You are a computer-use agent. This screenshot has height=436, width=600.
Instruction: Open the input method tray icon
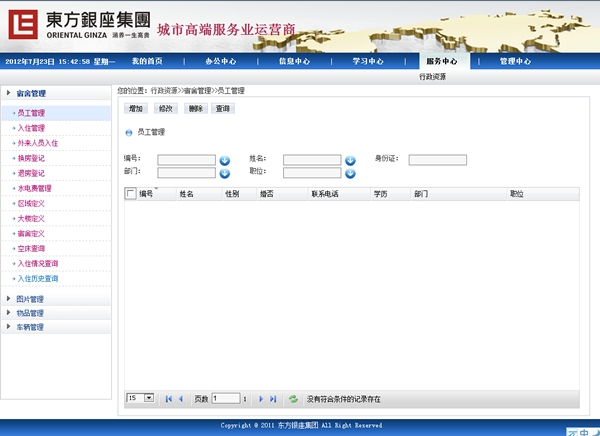pyautogui.click(x=583, y=432)
